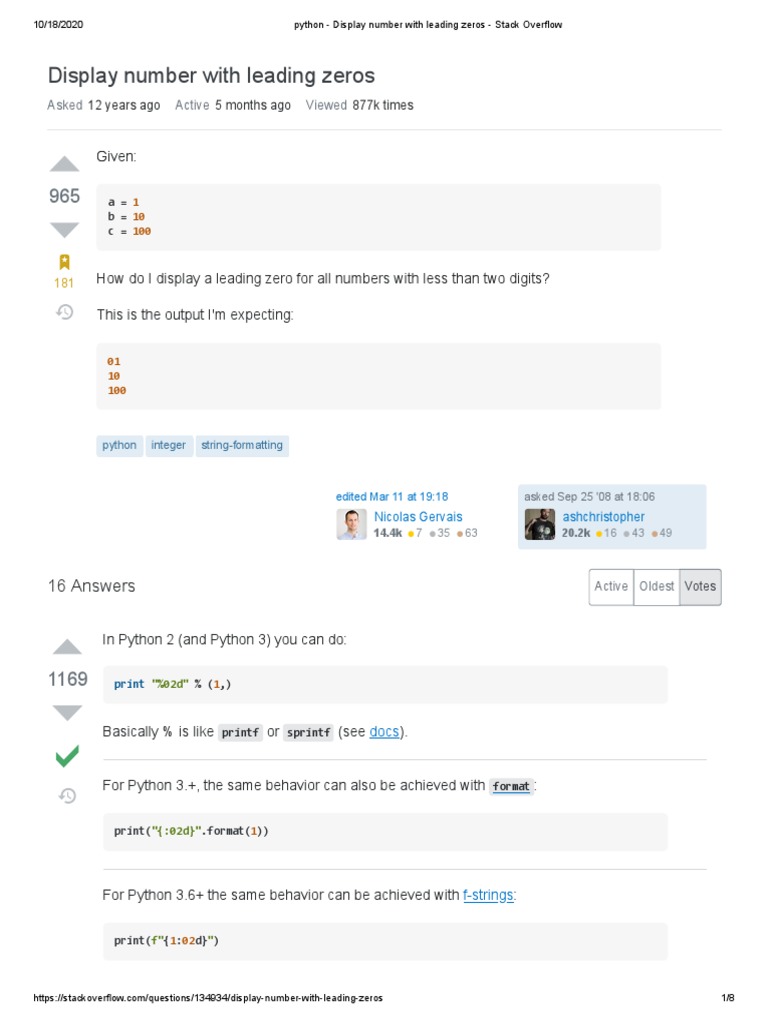Open ashchristopher's user profile link
Screen dimensions: 768x1024
coord(603,517)
